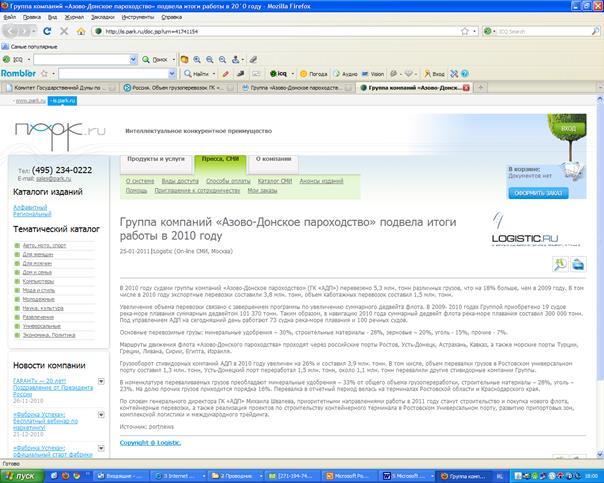Open the Способы оплаты link
Screen dimensions: 604x483
click(228, 181)
